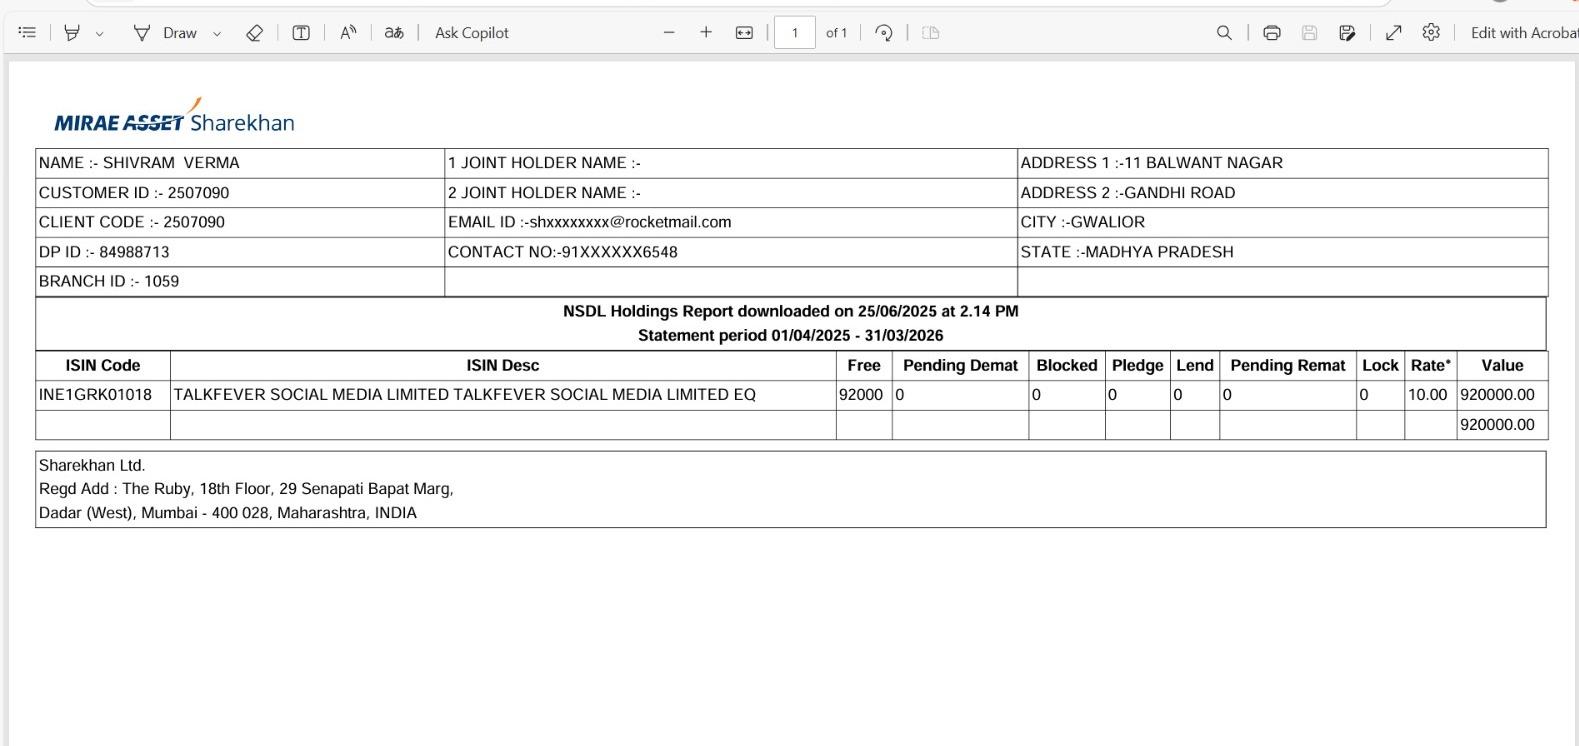This screenshot has width=1579, height=746.
Task: Click the Save as icon
Action: [1347, 33]
